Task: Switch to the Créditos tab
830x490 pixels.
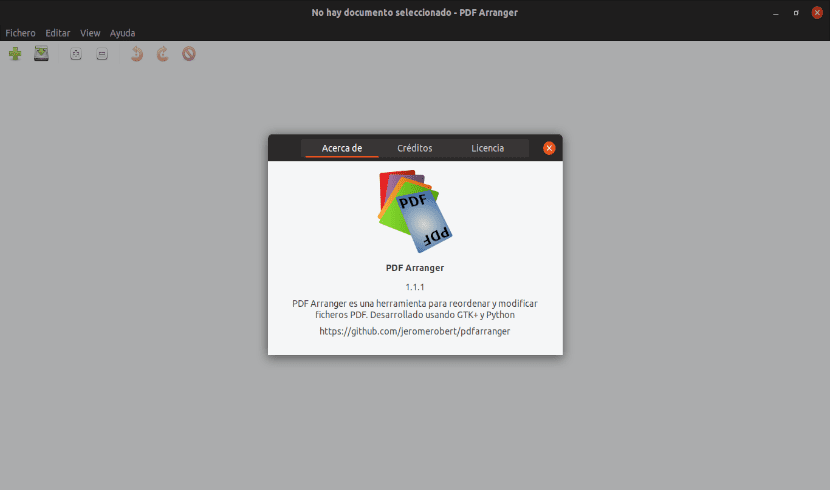Action: [x=415, y=148]
